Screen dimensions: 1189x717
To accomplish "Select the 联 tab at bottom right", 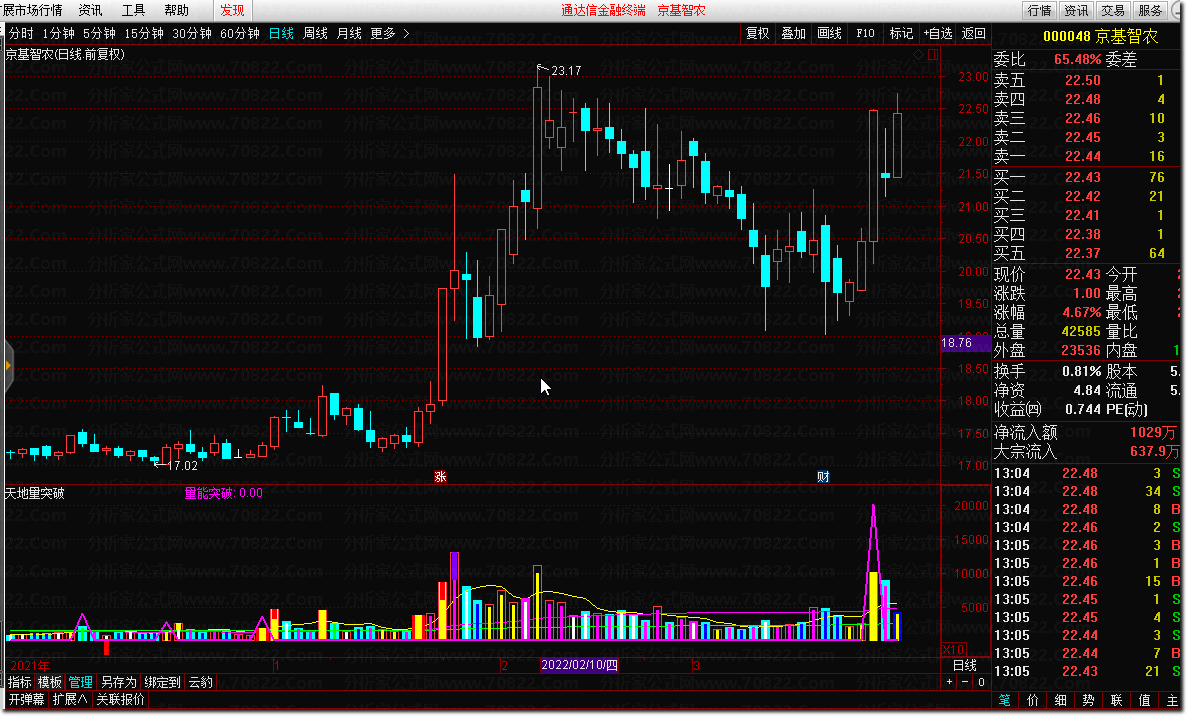I will pyautogui.click(x=1116, y=700).
